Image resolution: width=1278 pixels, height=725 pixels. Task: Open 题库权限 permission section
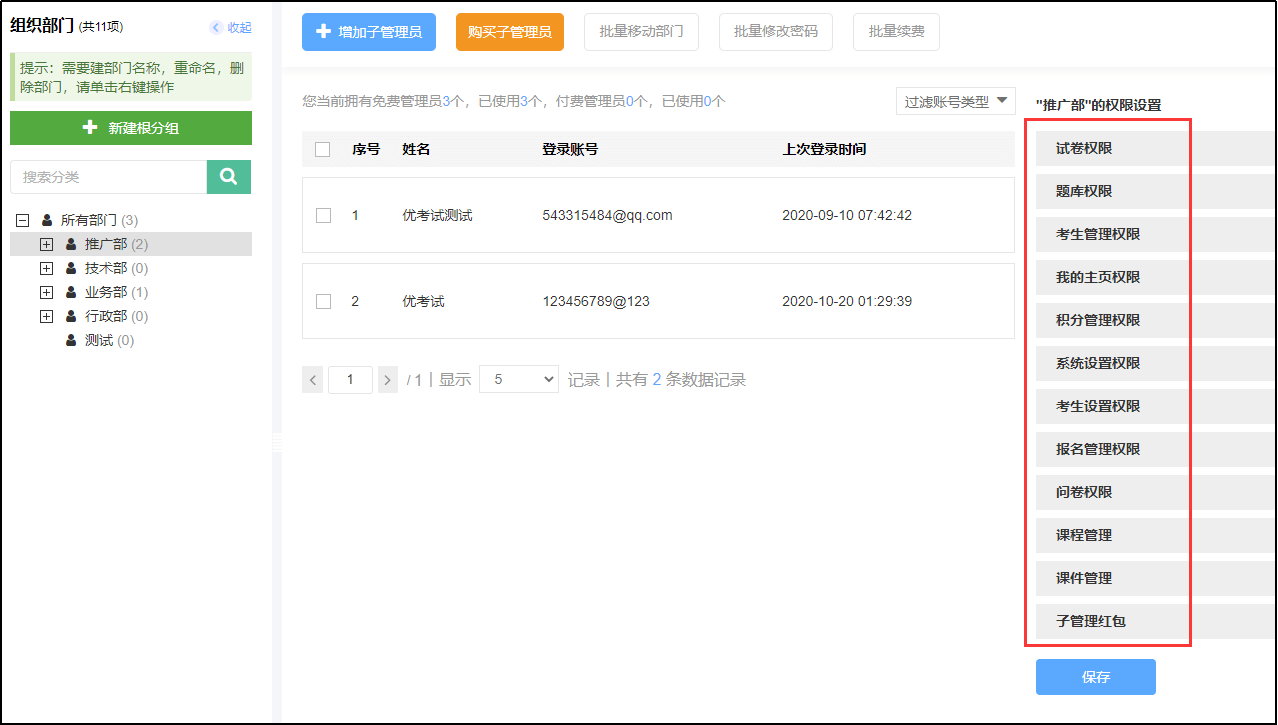(1156, 191)
